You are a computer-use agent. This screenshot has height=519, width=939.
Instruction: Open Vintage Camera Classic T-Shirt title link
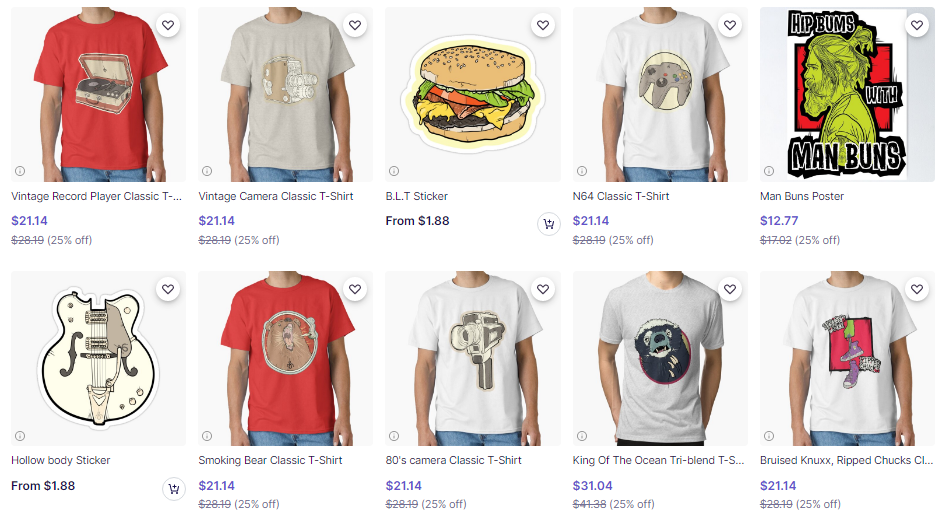point(275,196)
